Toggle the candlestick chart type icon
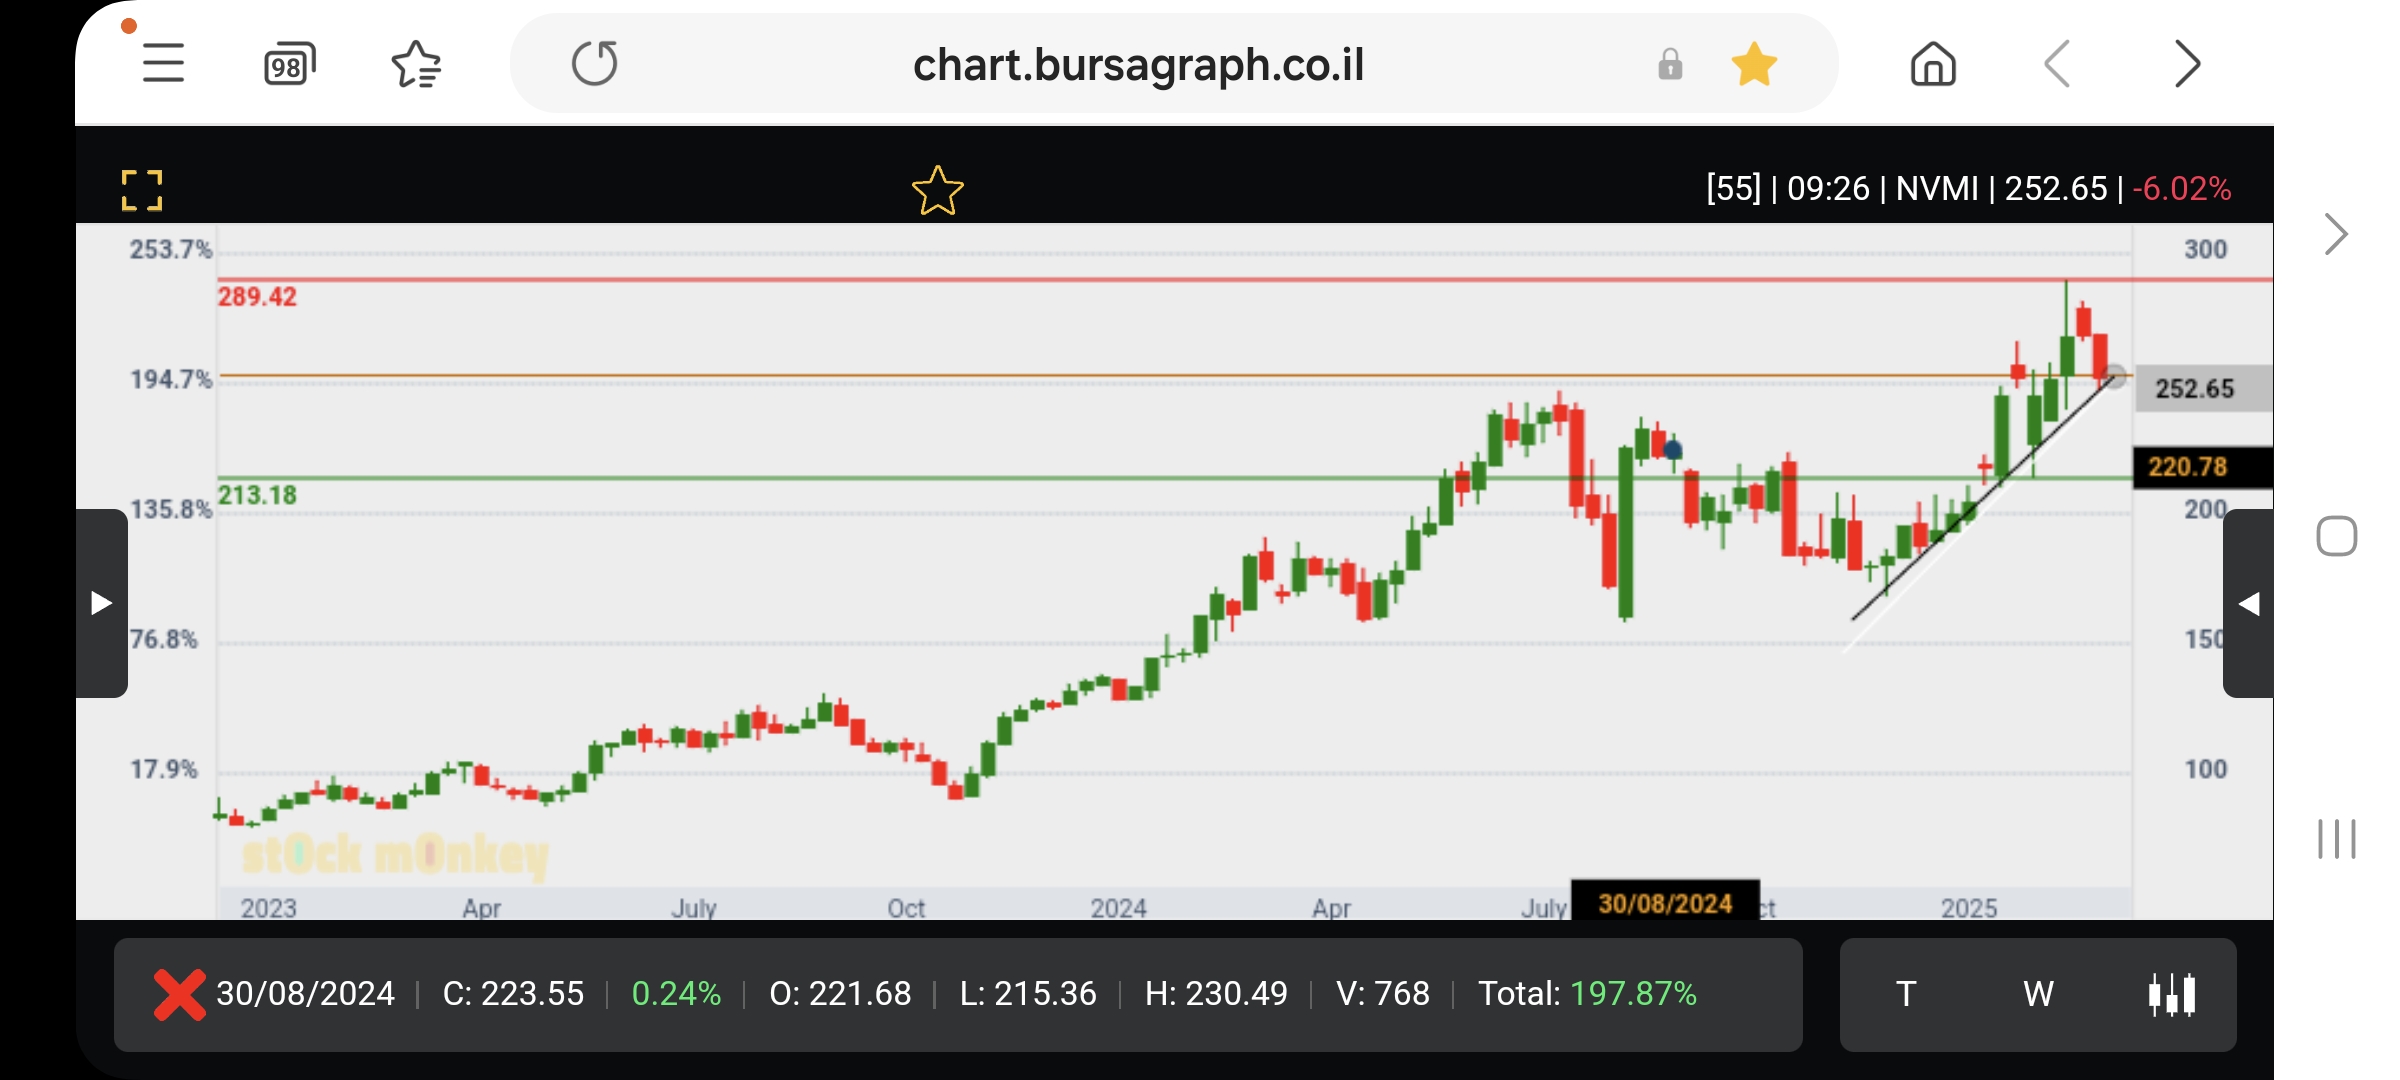This screenshot has height=1080, width=2400. coord(2172,994)
